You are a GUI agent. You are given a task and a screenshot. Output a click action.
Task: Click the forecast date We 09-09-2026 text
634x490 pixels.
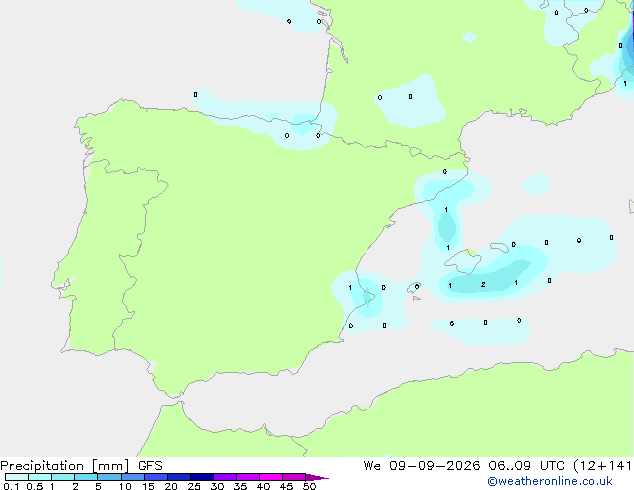tap(422, 466)
